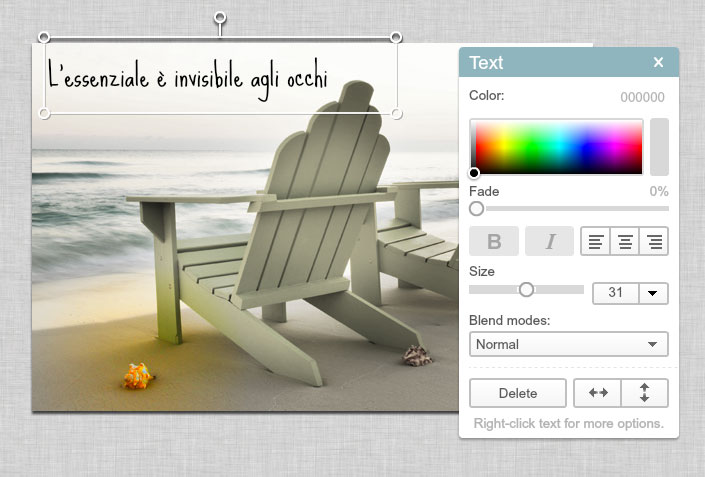This screenshot has height=477, width=705.
Task: Click the rotation handle above text box
Action: 220,19
